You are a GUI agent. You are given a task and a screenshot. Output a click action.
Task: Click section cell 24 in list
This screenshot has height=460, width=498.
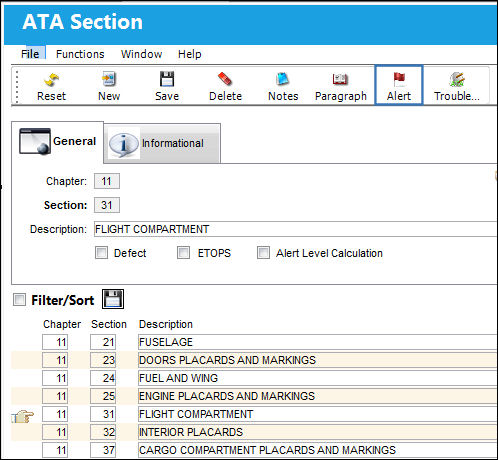103,378
